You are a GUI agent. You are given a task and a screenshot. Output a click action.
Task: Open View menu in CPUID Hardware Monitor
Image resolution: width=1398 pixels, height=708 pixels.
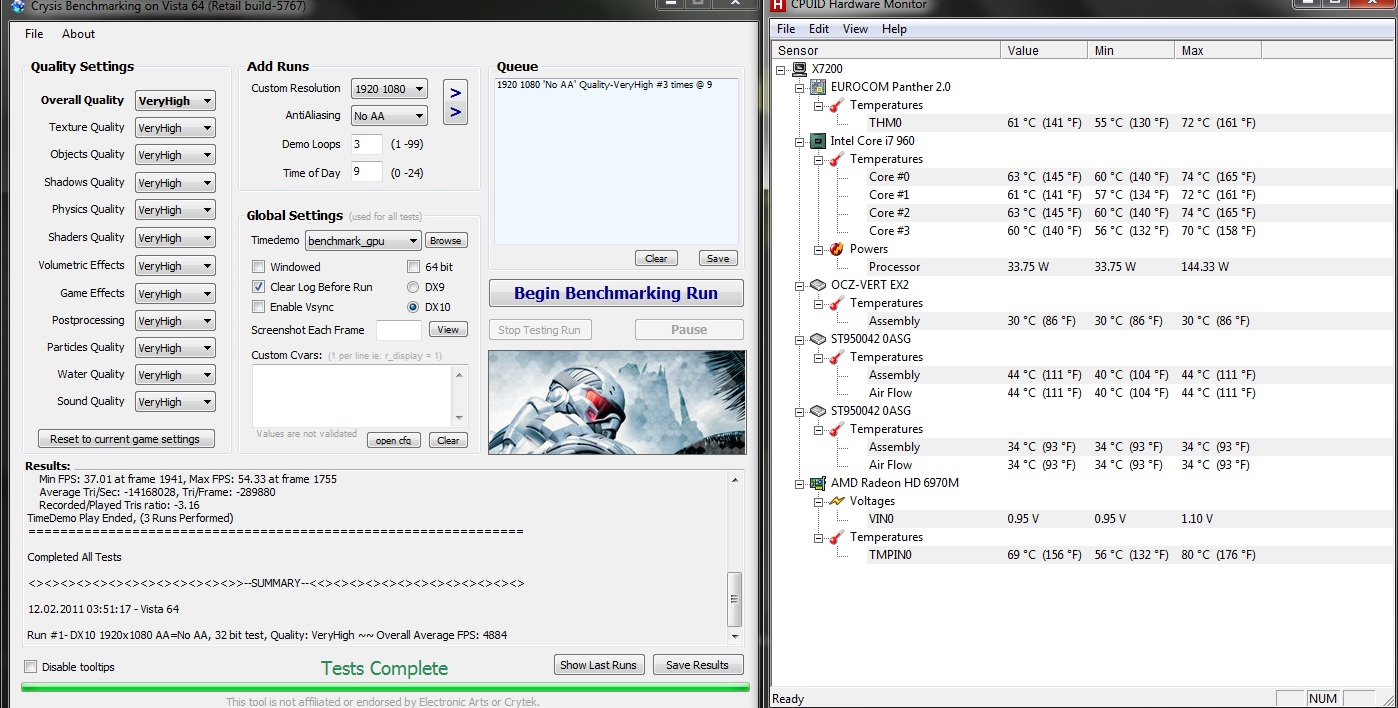point(855,29)
